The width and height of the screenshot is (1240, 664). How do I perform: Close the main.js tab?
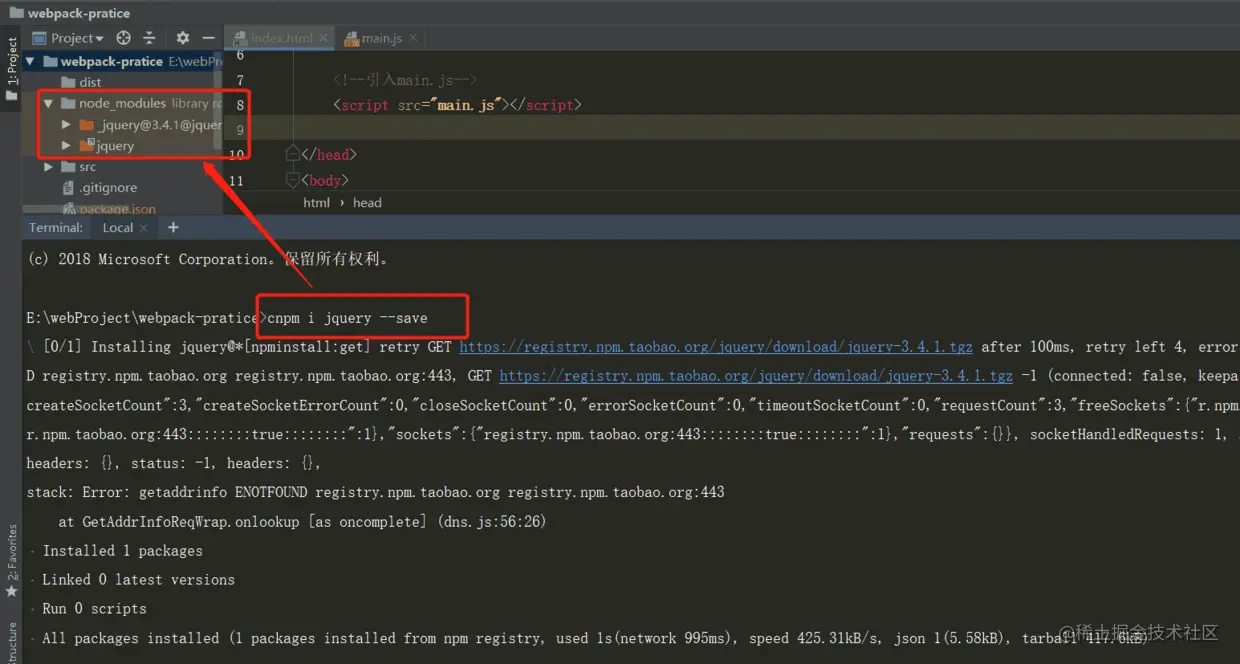[412, 38]
